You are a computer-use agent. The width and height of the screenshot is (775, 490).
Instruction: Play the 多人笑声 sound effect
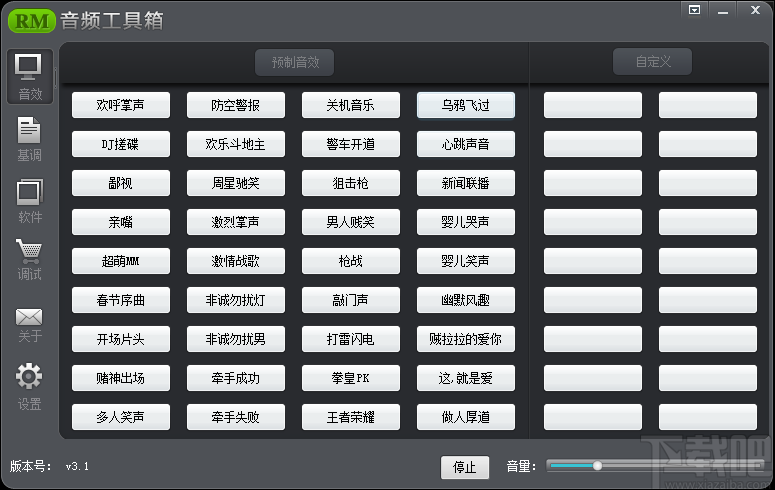[x=121, y=417]
